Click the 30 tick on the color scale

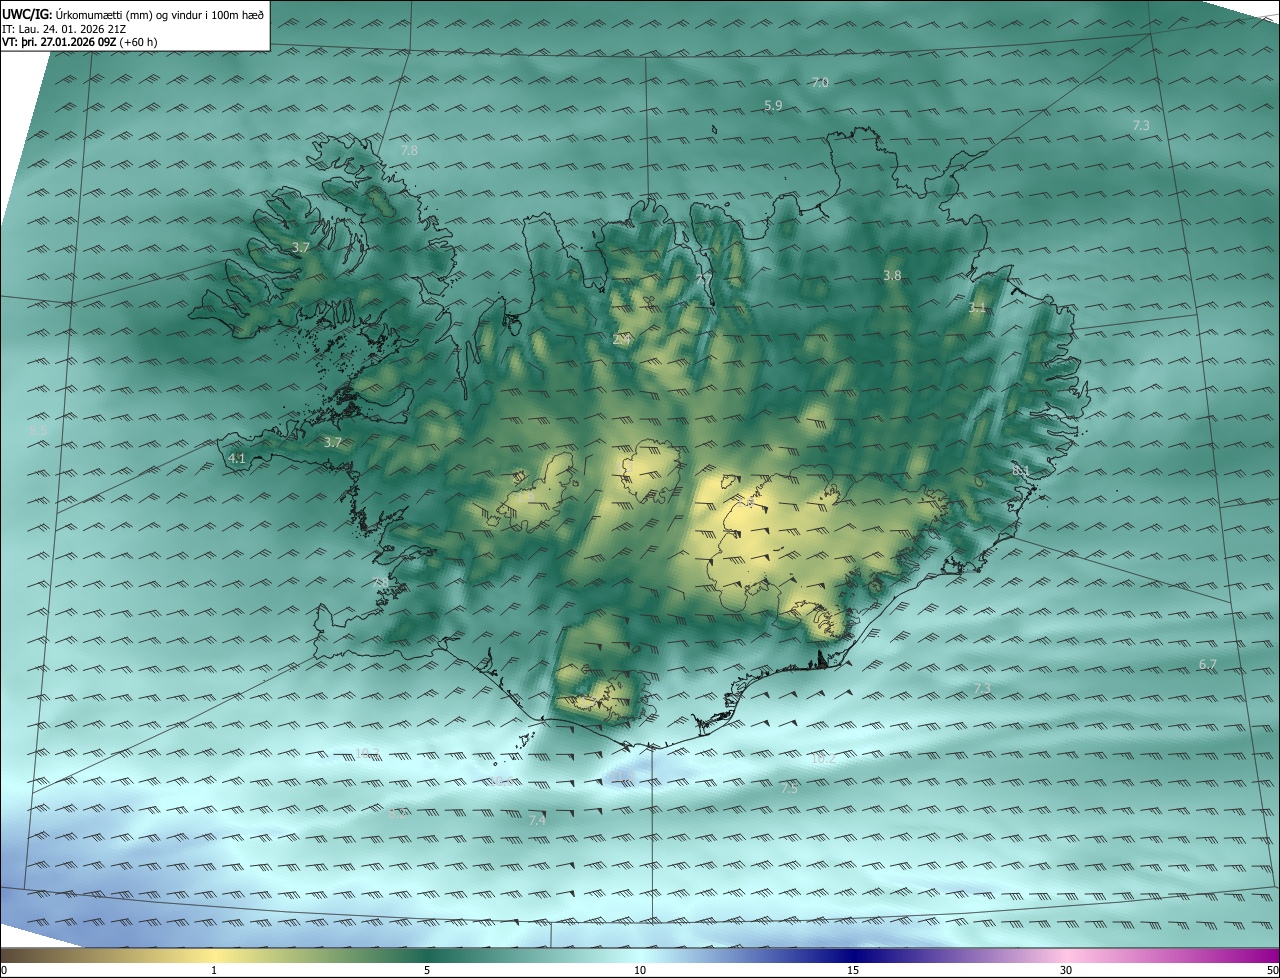tap(1066, 971)
